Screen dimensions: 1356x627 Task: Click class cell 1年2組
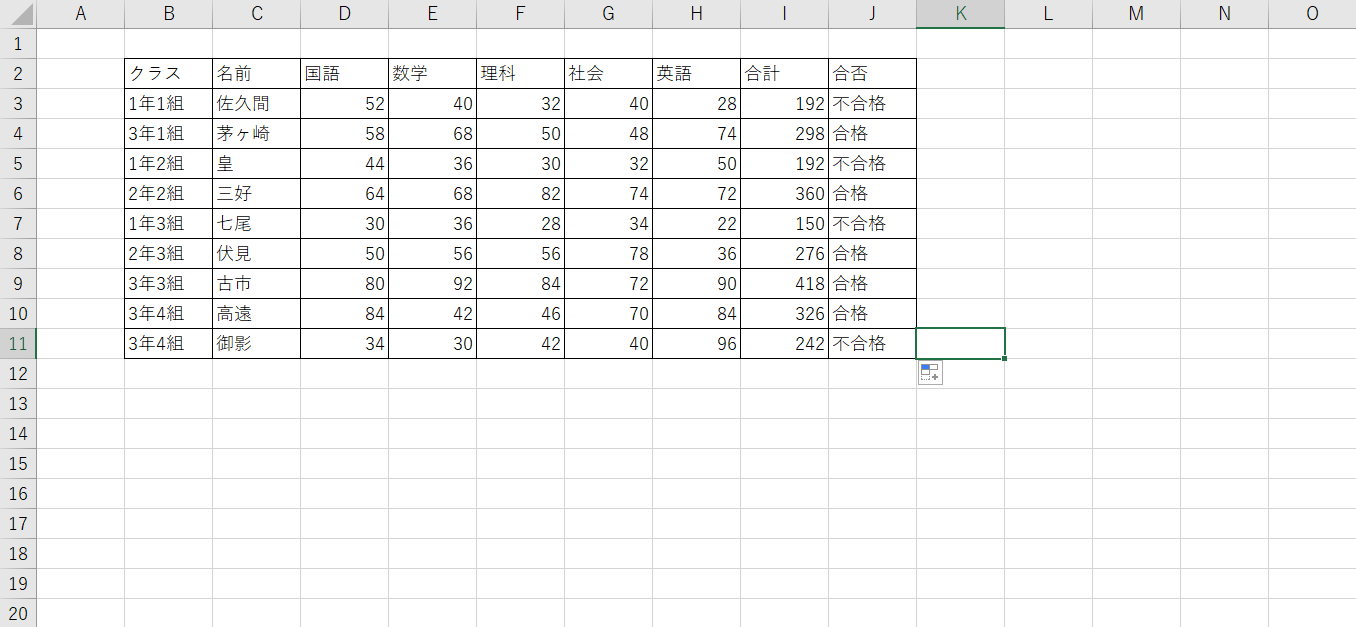(169, 164)
